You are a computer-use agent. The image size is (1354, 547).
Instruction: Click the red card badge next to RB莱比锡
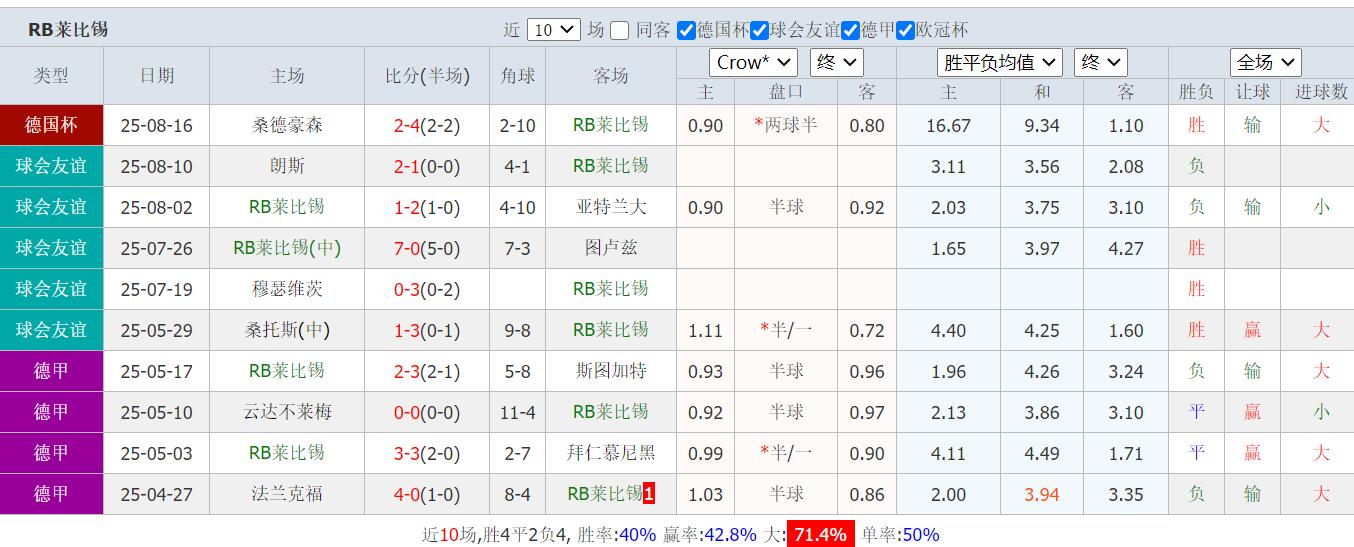pos(649,494)
